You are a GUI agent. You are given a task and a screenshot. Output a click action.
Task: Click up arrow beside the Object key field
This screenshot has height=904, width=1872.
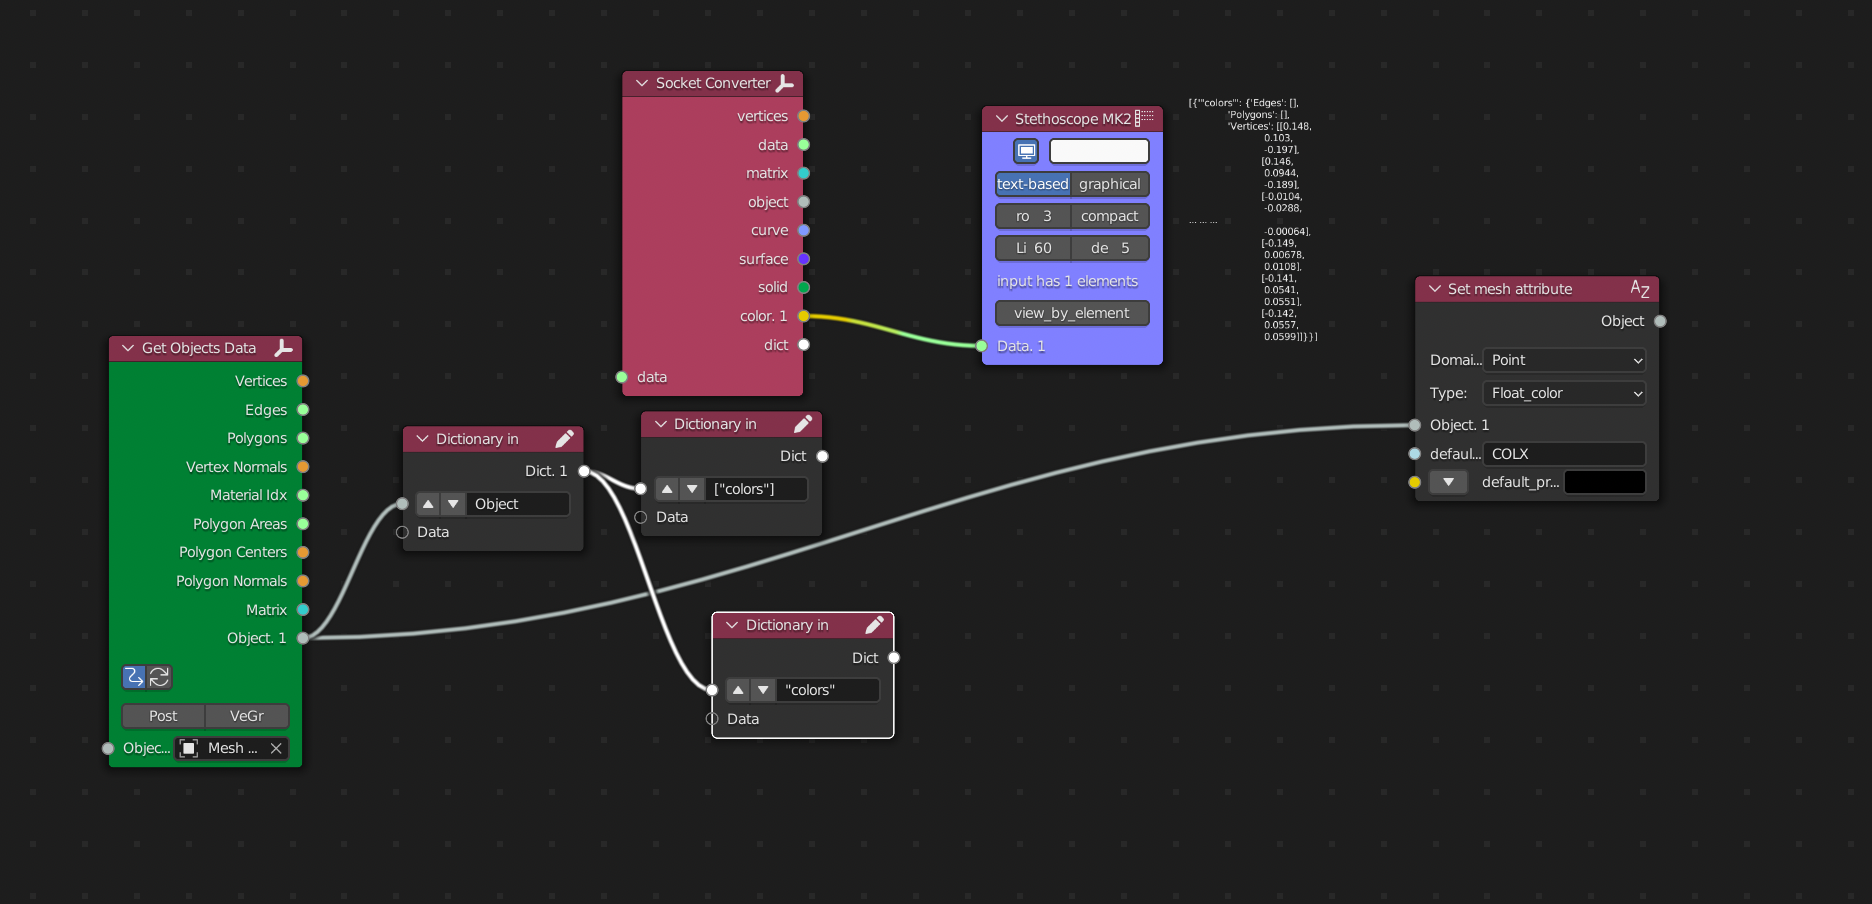pyautogui.click(x=428, y=504)
